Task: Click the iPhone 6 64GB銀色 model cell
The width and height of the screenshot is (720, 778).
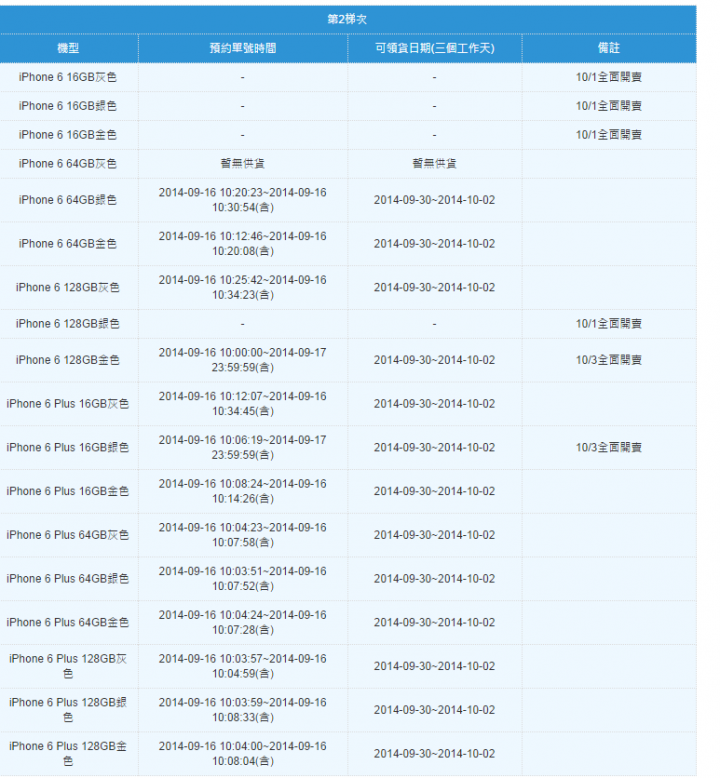Action: pos(68,200)
